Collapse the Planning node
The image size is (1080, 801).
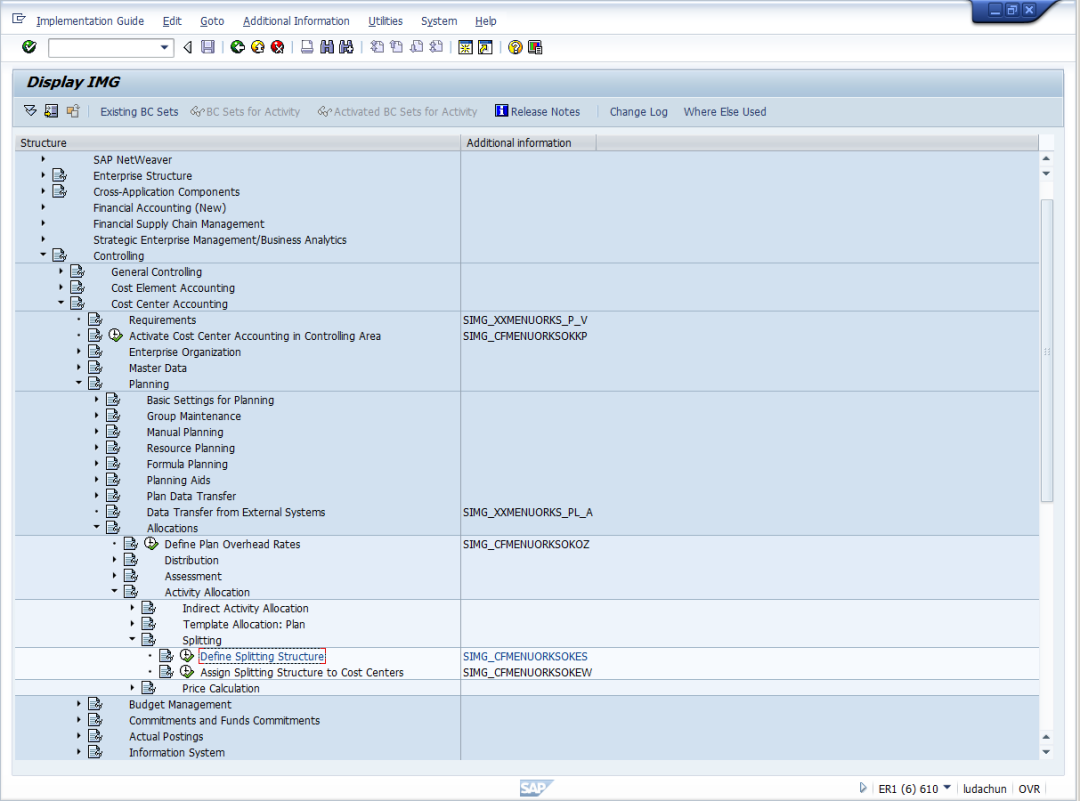pyautogui.click(x=79, y=383)
